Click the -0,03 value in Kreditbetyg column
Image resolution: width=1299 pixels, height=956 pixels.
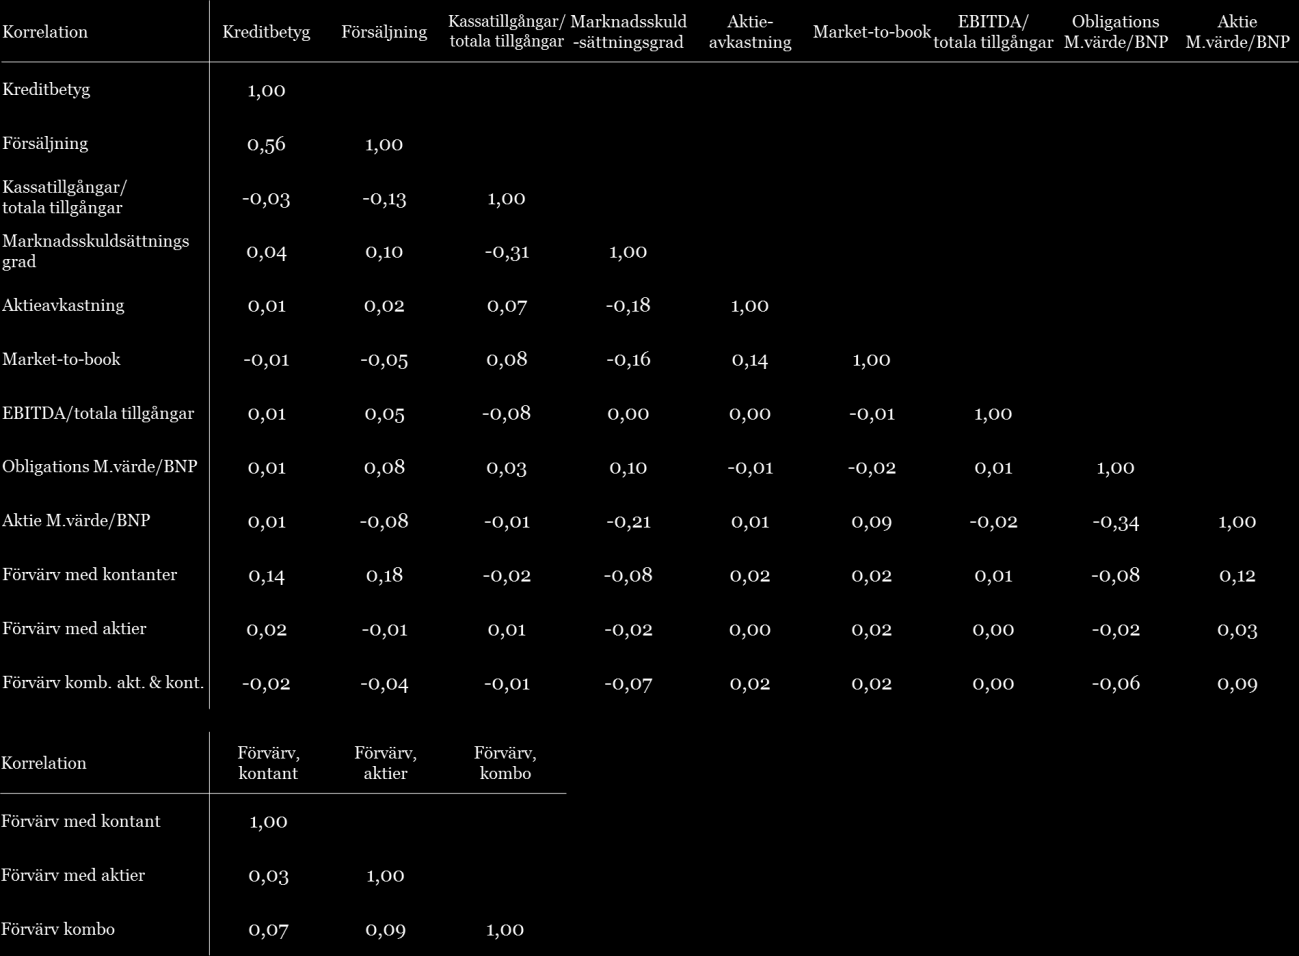pos(266,198)
